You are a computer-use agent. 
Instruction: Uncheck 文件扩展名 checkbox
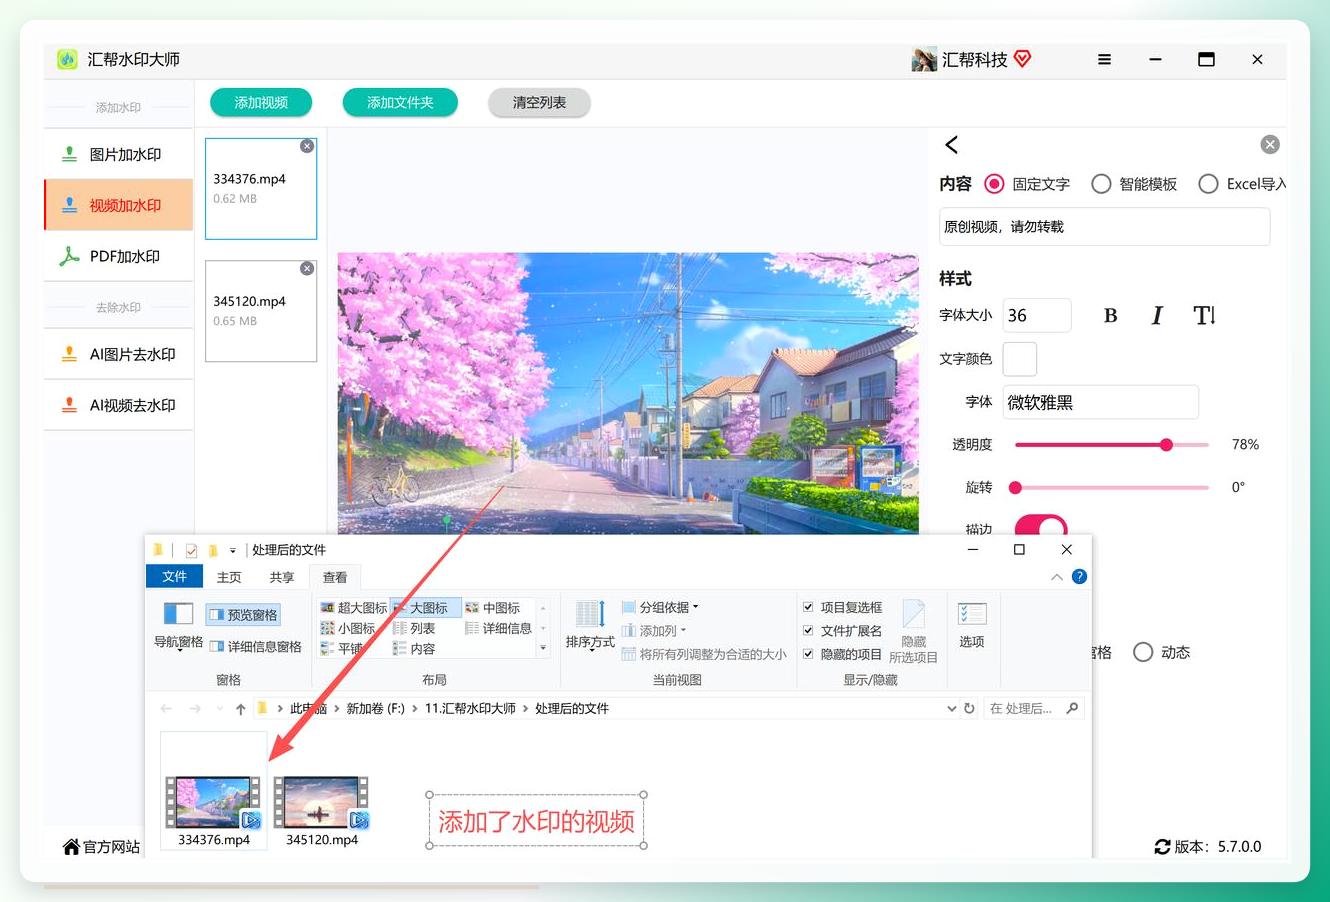point(808,630)
